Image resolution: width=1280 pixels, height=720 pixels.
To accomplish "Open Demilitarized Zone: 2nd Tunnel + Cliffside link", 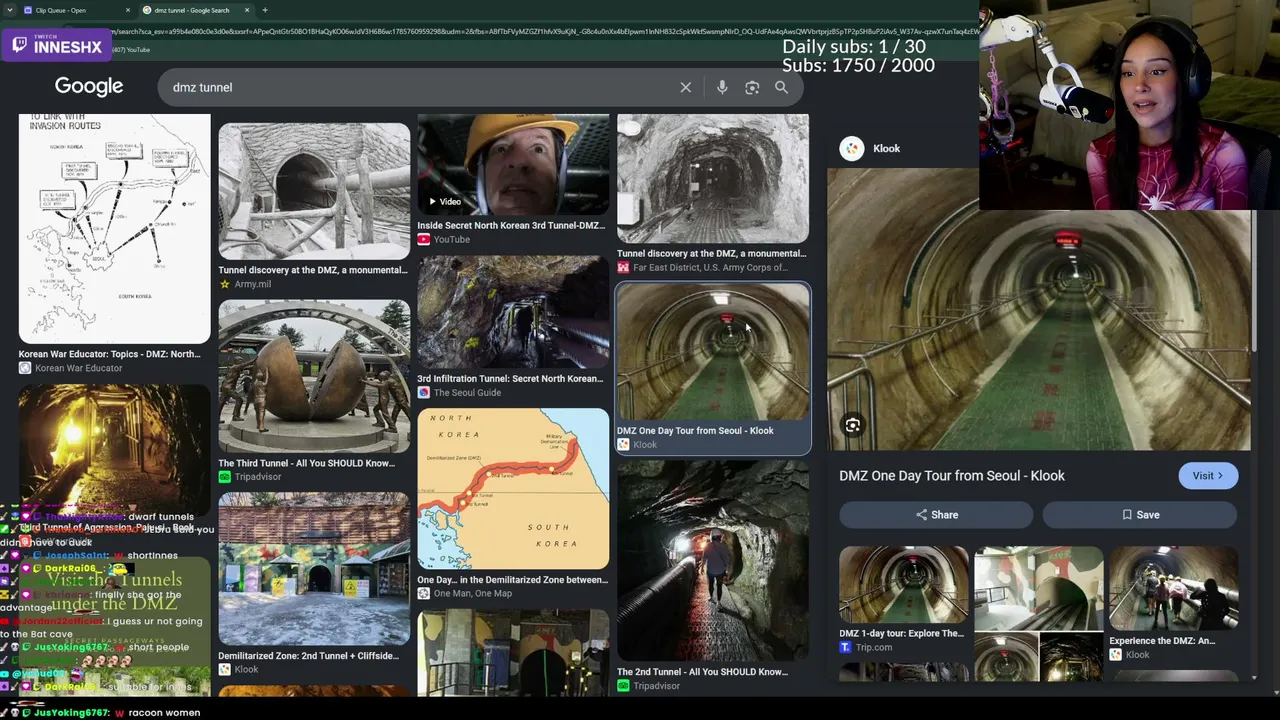I will [x=309, y=656].
